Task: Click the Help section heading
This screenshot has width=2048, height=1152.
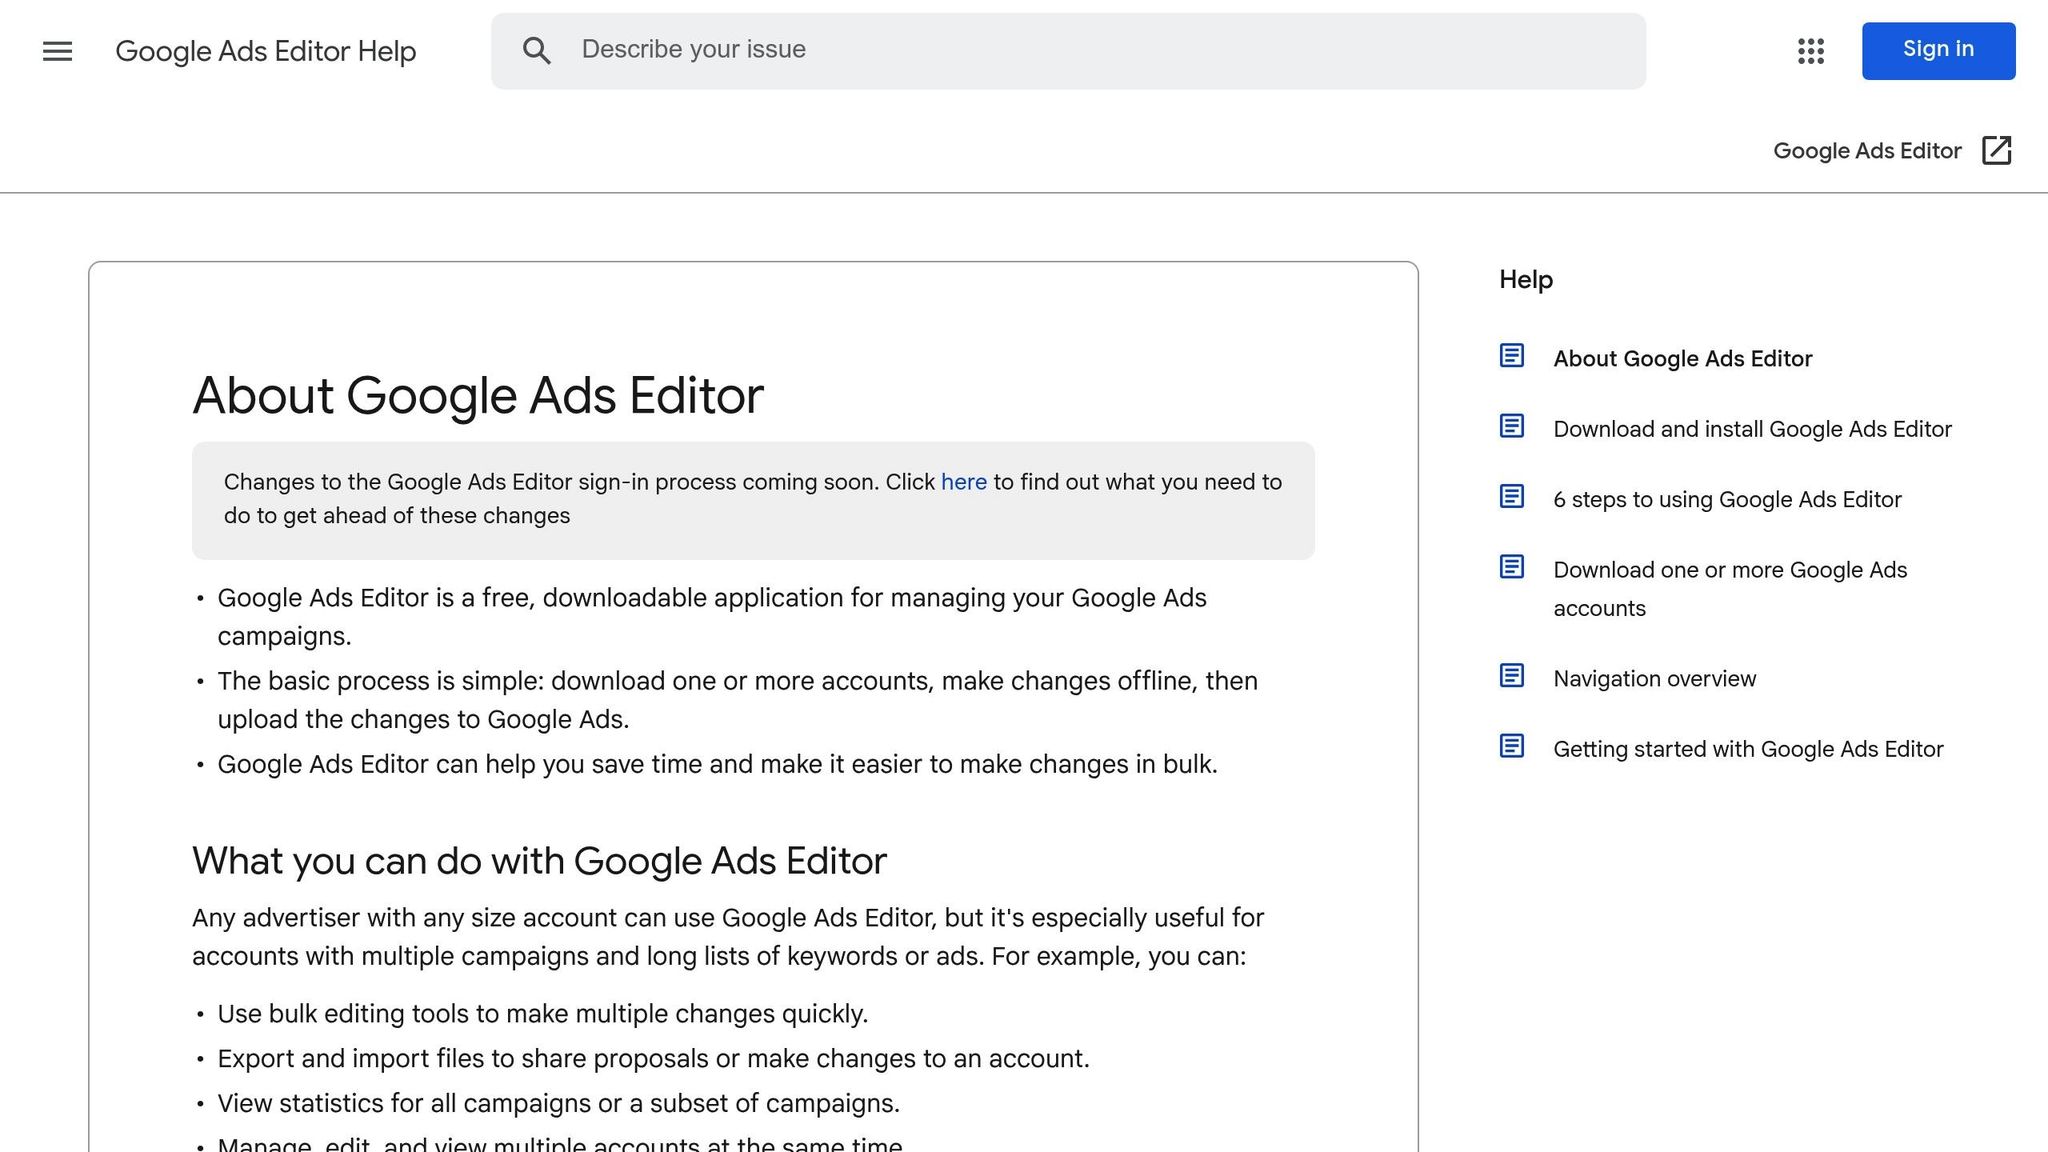Action: tap(1524, 280)
